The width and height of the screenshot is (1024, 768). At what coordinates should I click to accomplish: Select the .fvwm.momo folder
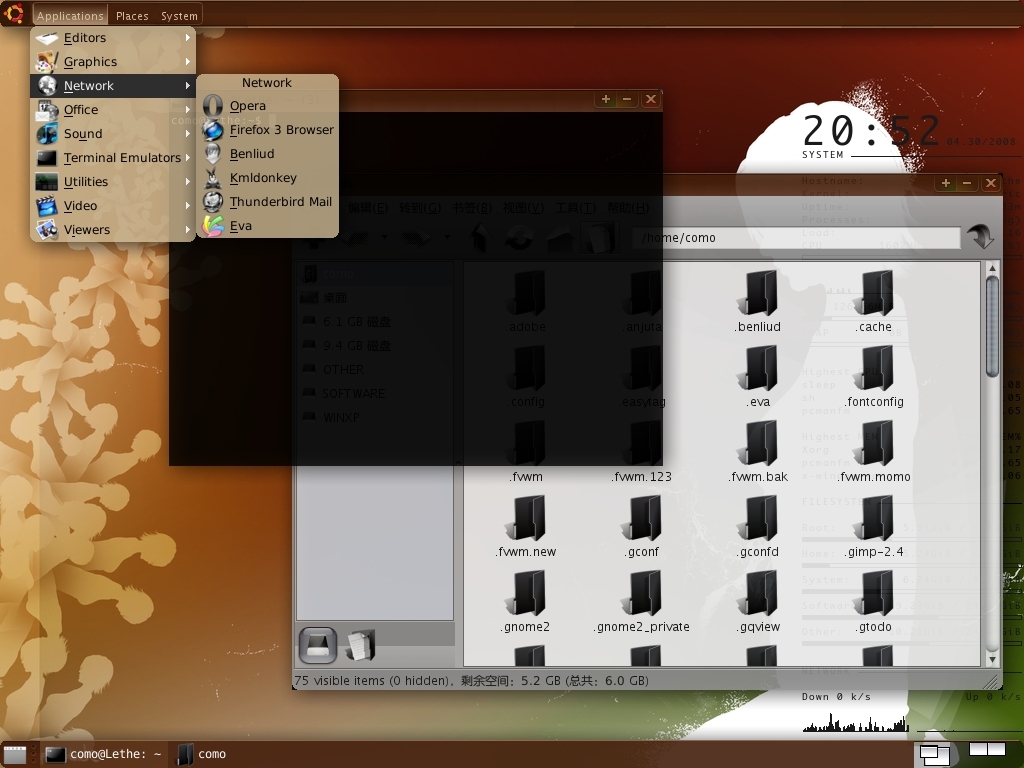point(874,452)
